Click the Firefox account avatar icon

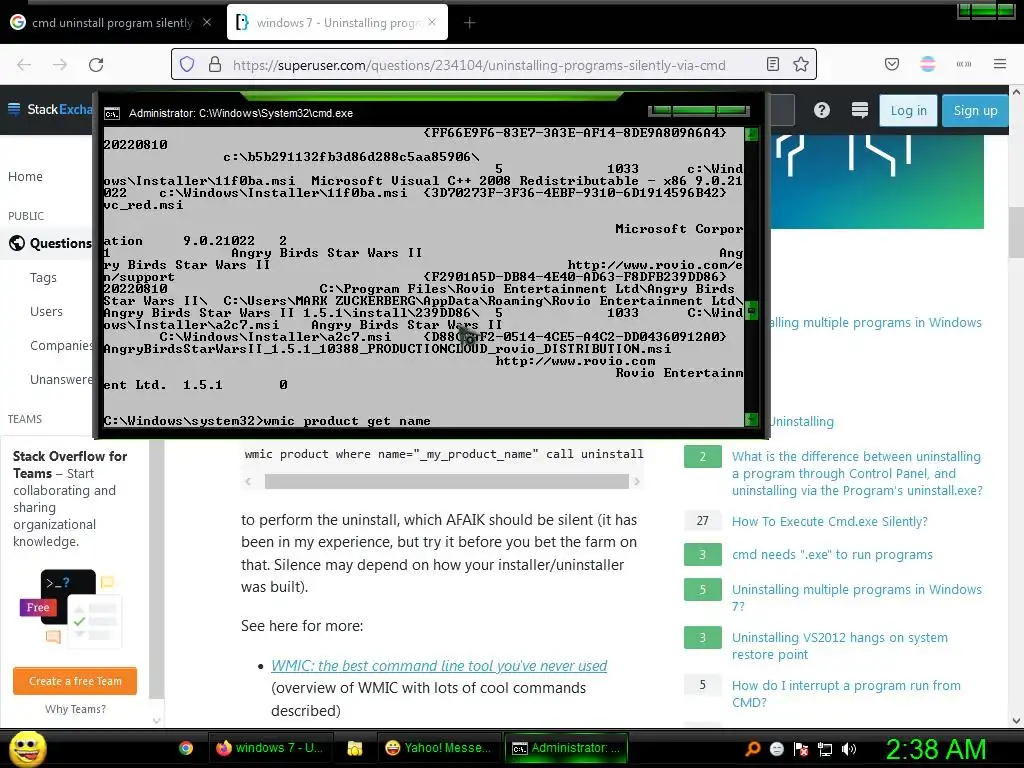click(927, 64)
